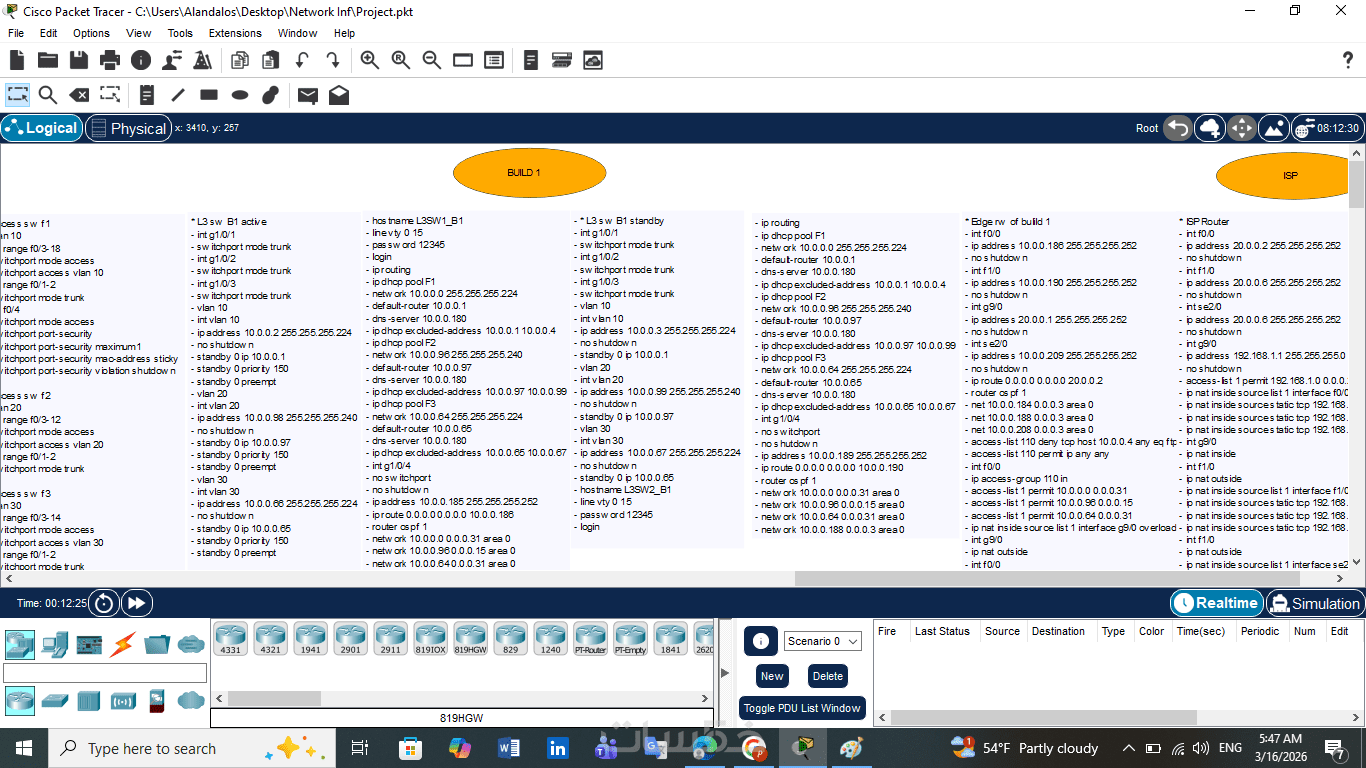Select the Draw Line tool

coord(178,95)
